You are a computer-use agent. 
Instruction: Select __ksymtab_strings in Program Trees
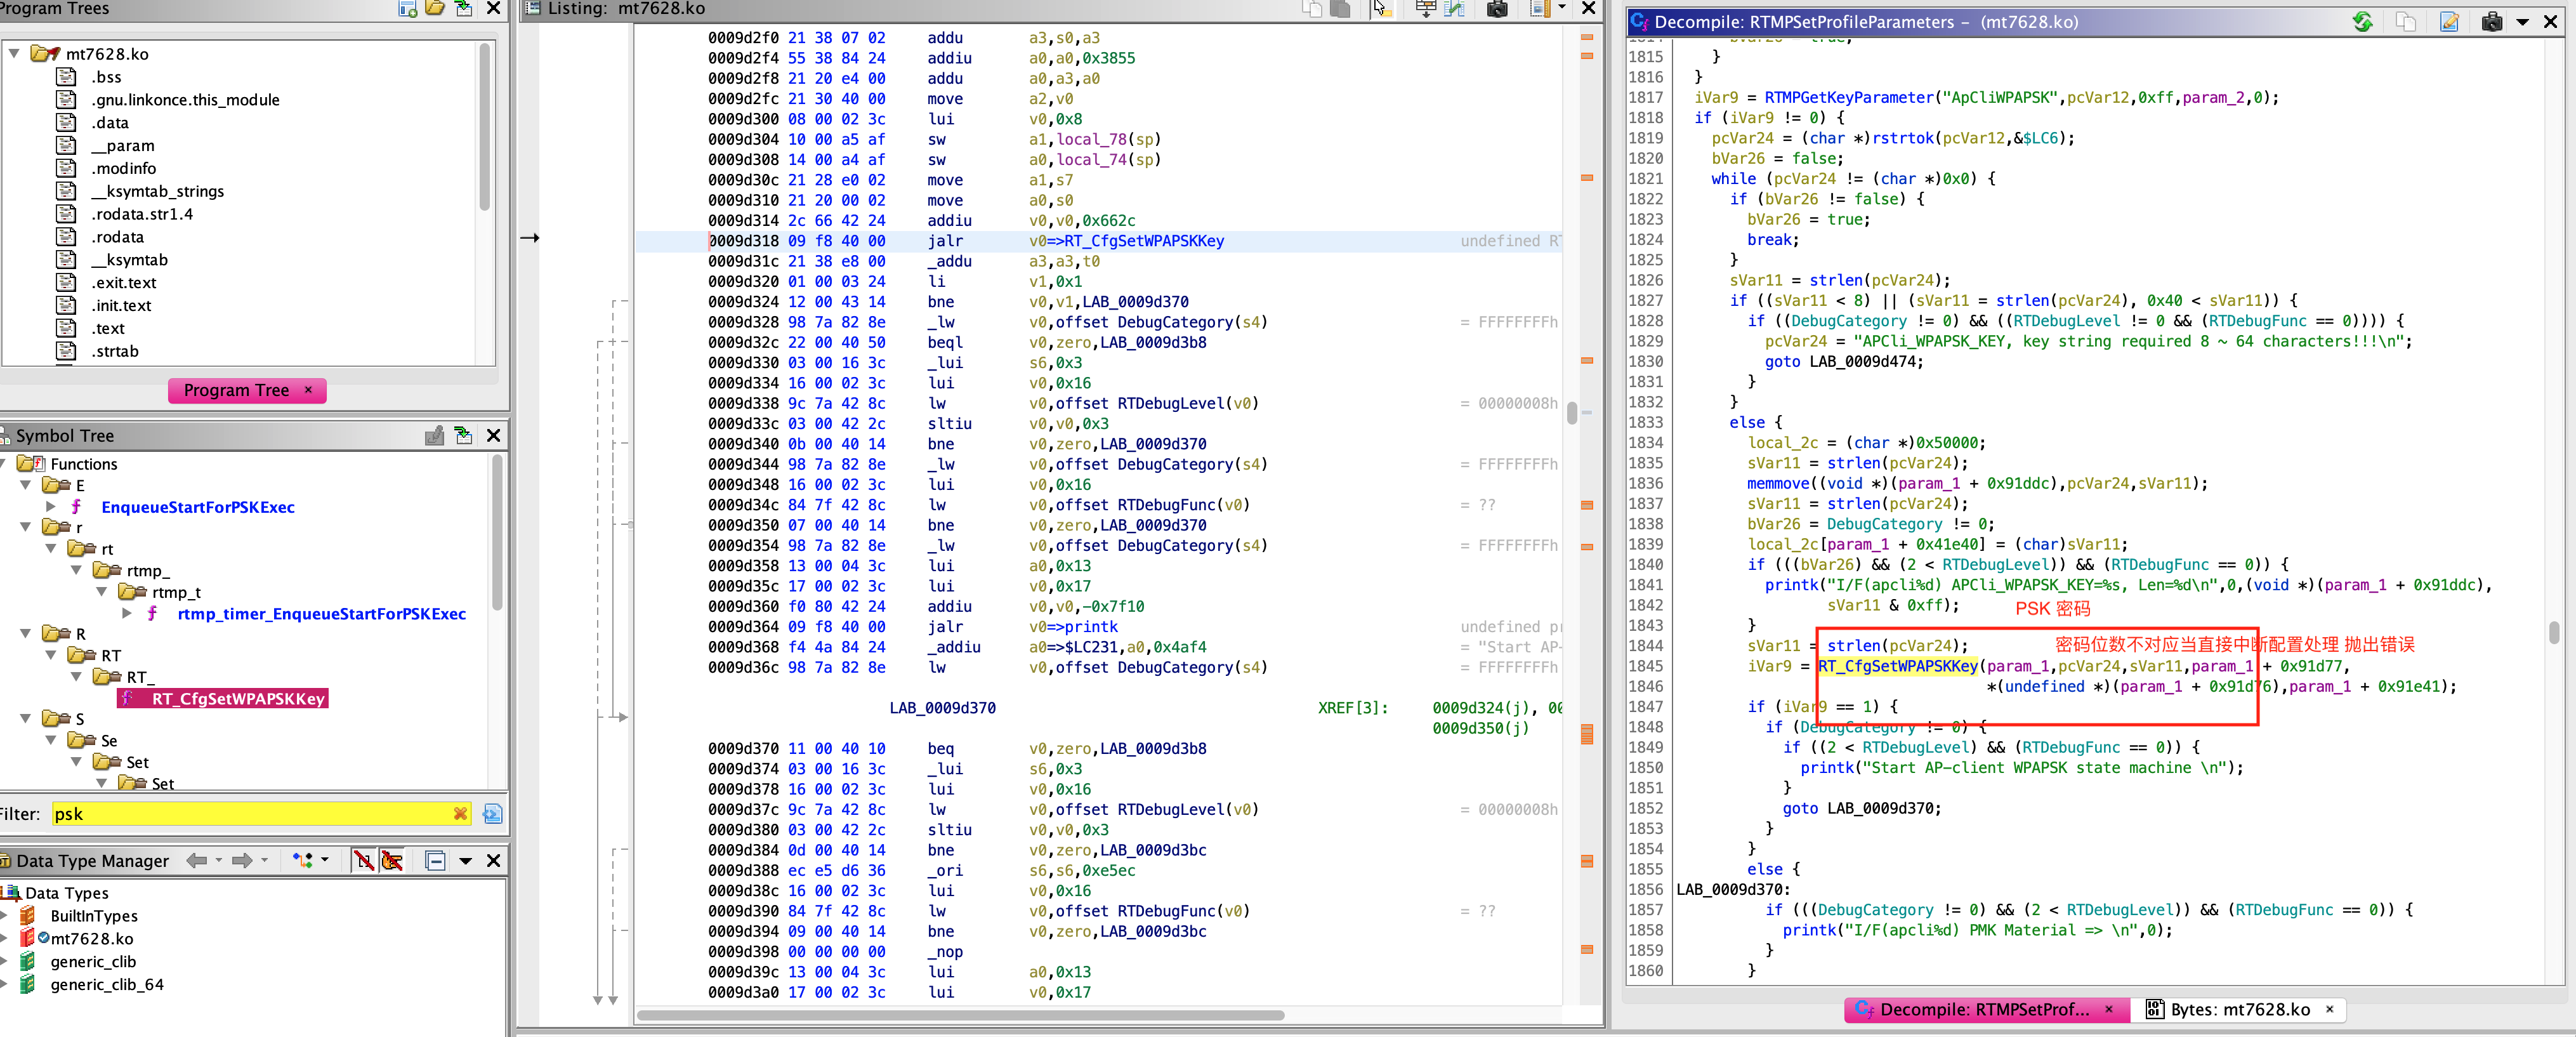(x=157, y=191)
